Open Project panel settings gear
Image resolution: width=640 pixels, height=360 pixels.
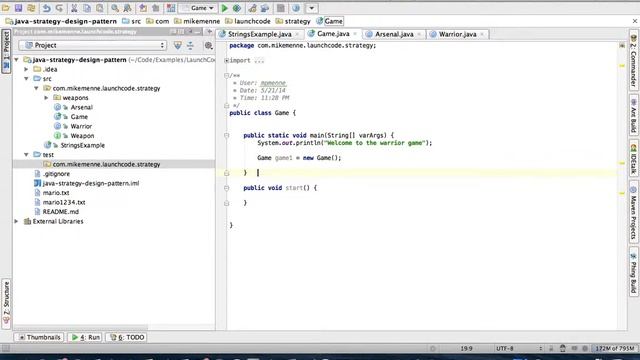click(208, 45)
